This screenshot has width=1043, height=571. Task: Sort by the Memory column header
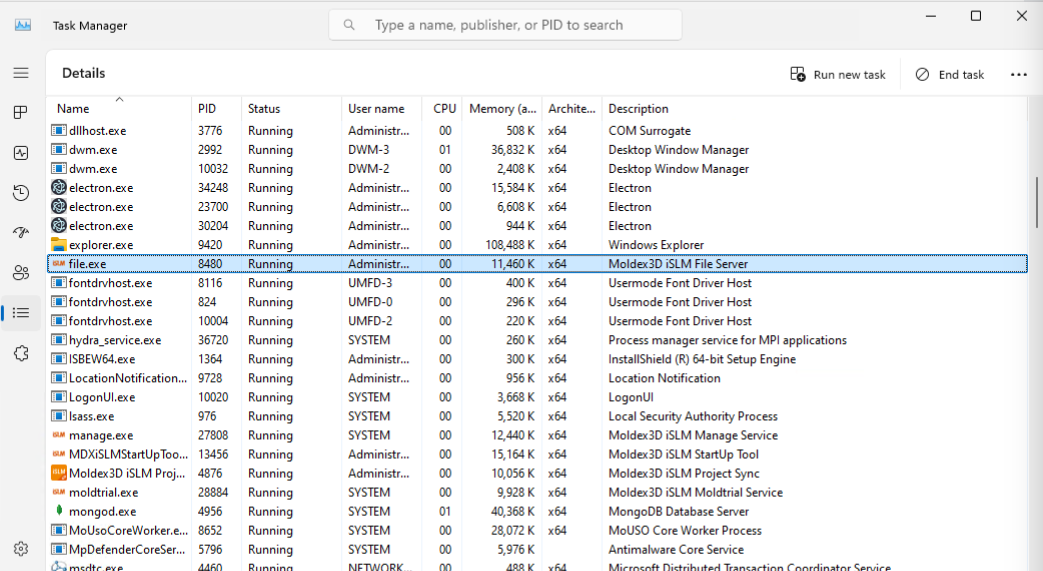[x=502, y=108]
